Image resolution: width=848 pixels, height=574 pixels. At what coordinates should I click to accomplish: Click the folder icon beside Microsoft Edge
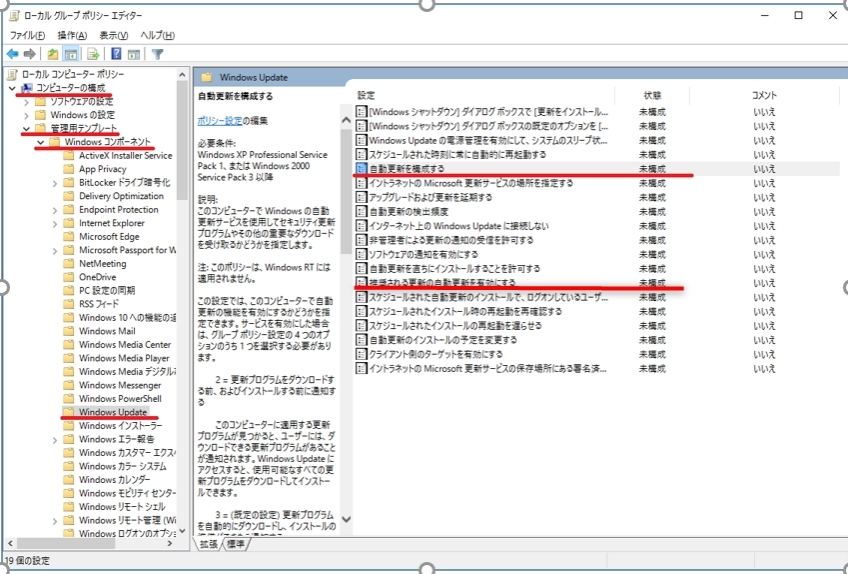point(69,236)
